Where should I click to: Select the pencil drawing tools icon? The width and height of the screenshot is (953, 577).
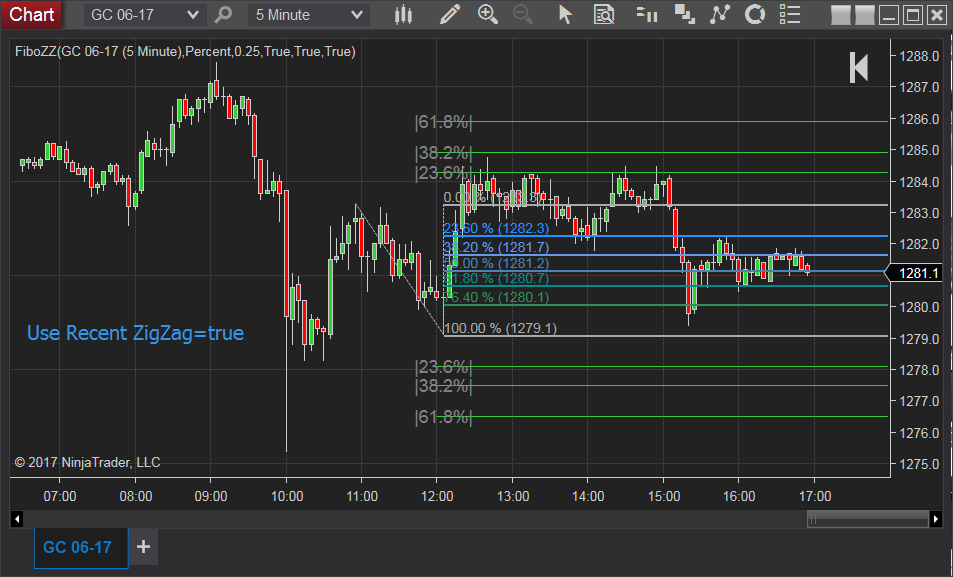click(x=450, y=15)
